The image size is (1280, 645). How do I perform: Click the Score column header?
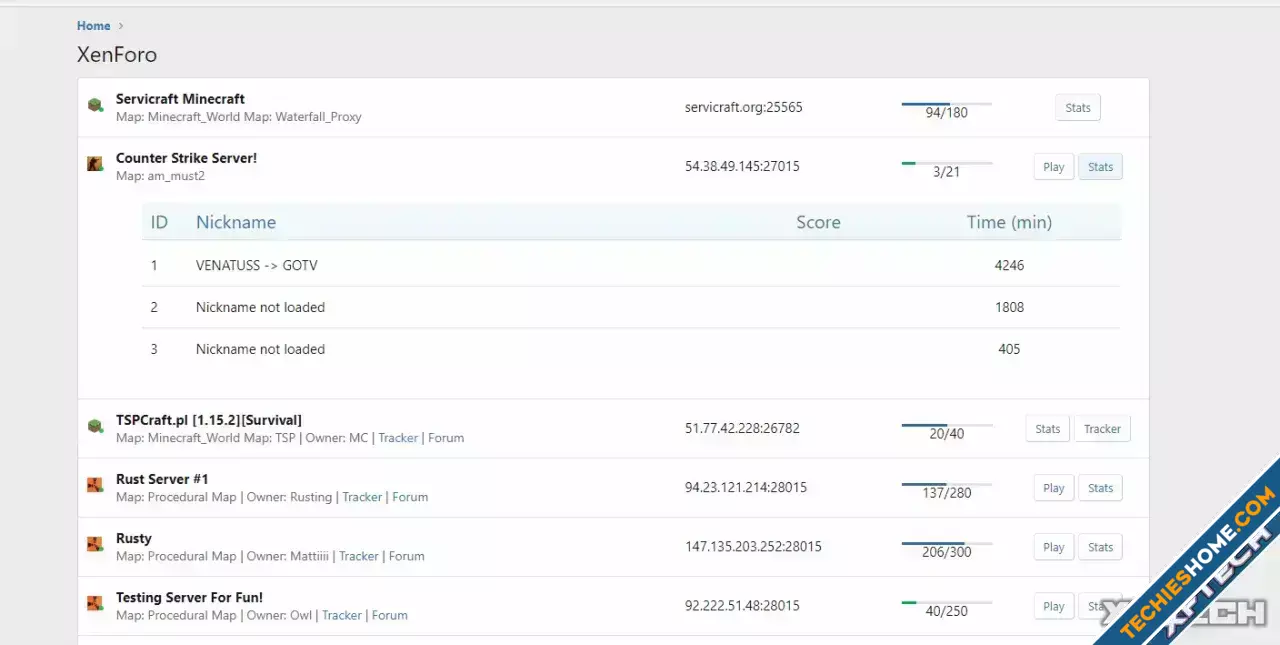[818, 222]
